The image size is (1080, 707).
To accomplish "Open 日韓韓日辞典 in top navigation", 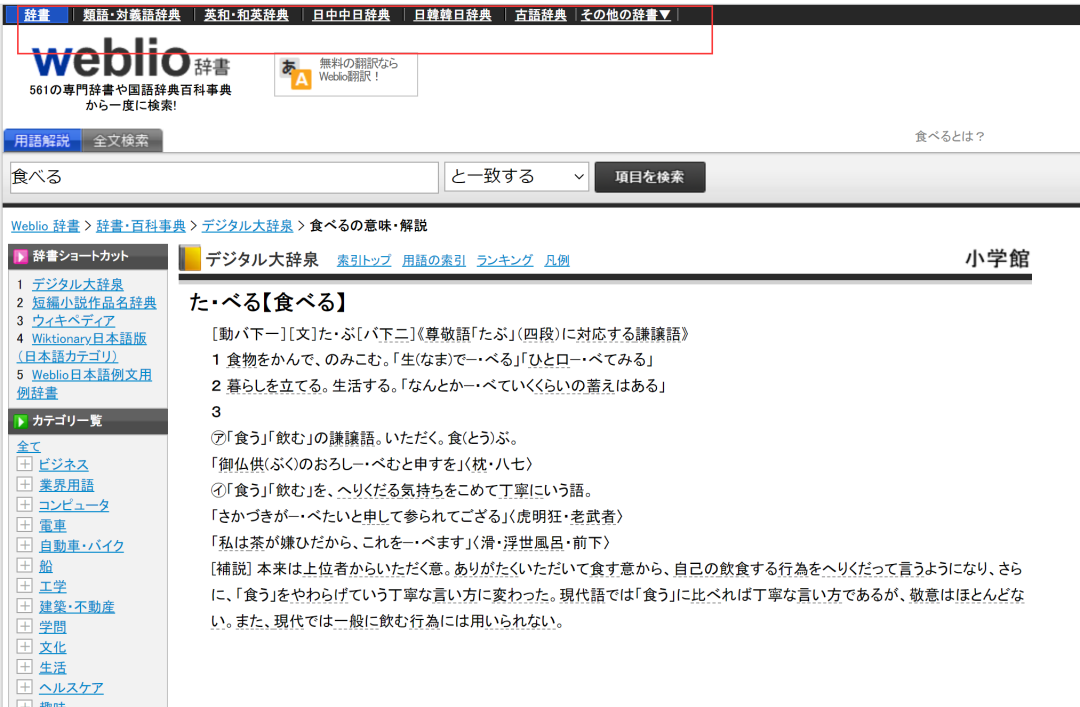I will point(453,14).
